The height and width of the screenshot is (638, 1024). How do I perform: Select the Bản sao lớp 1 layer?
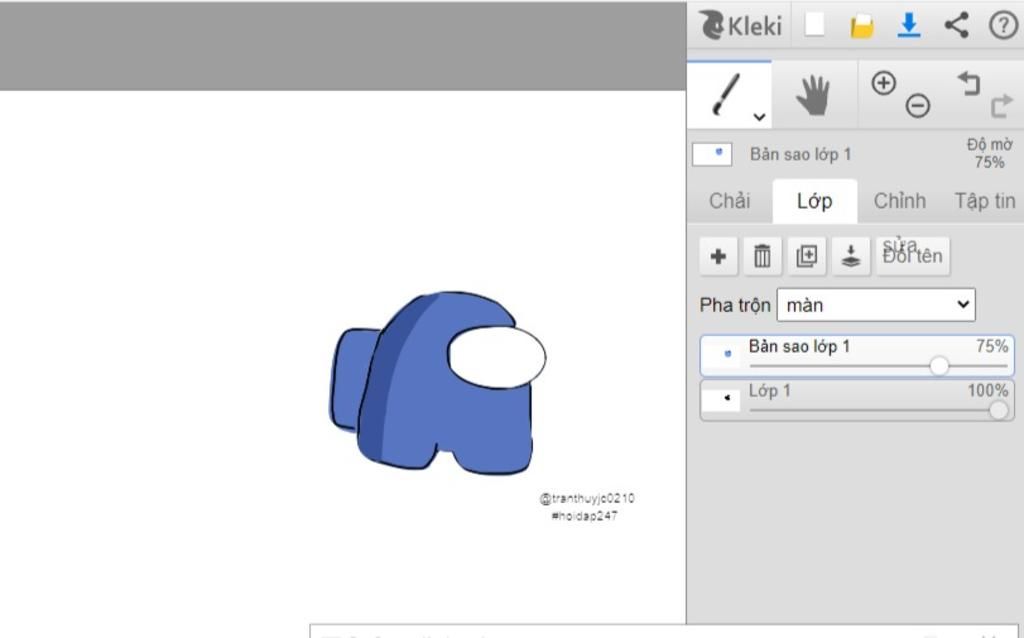pos(857,356)
